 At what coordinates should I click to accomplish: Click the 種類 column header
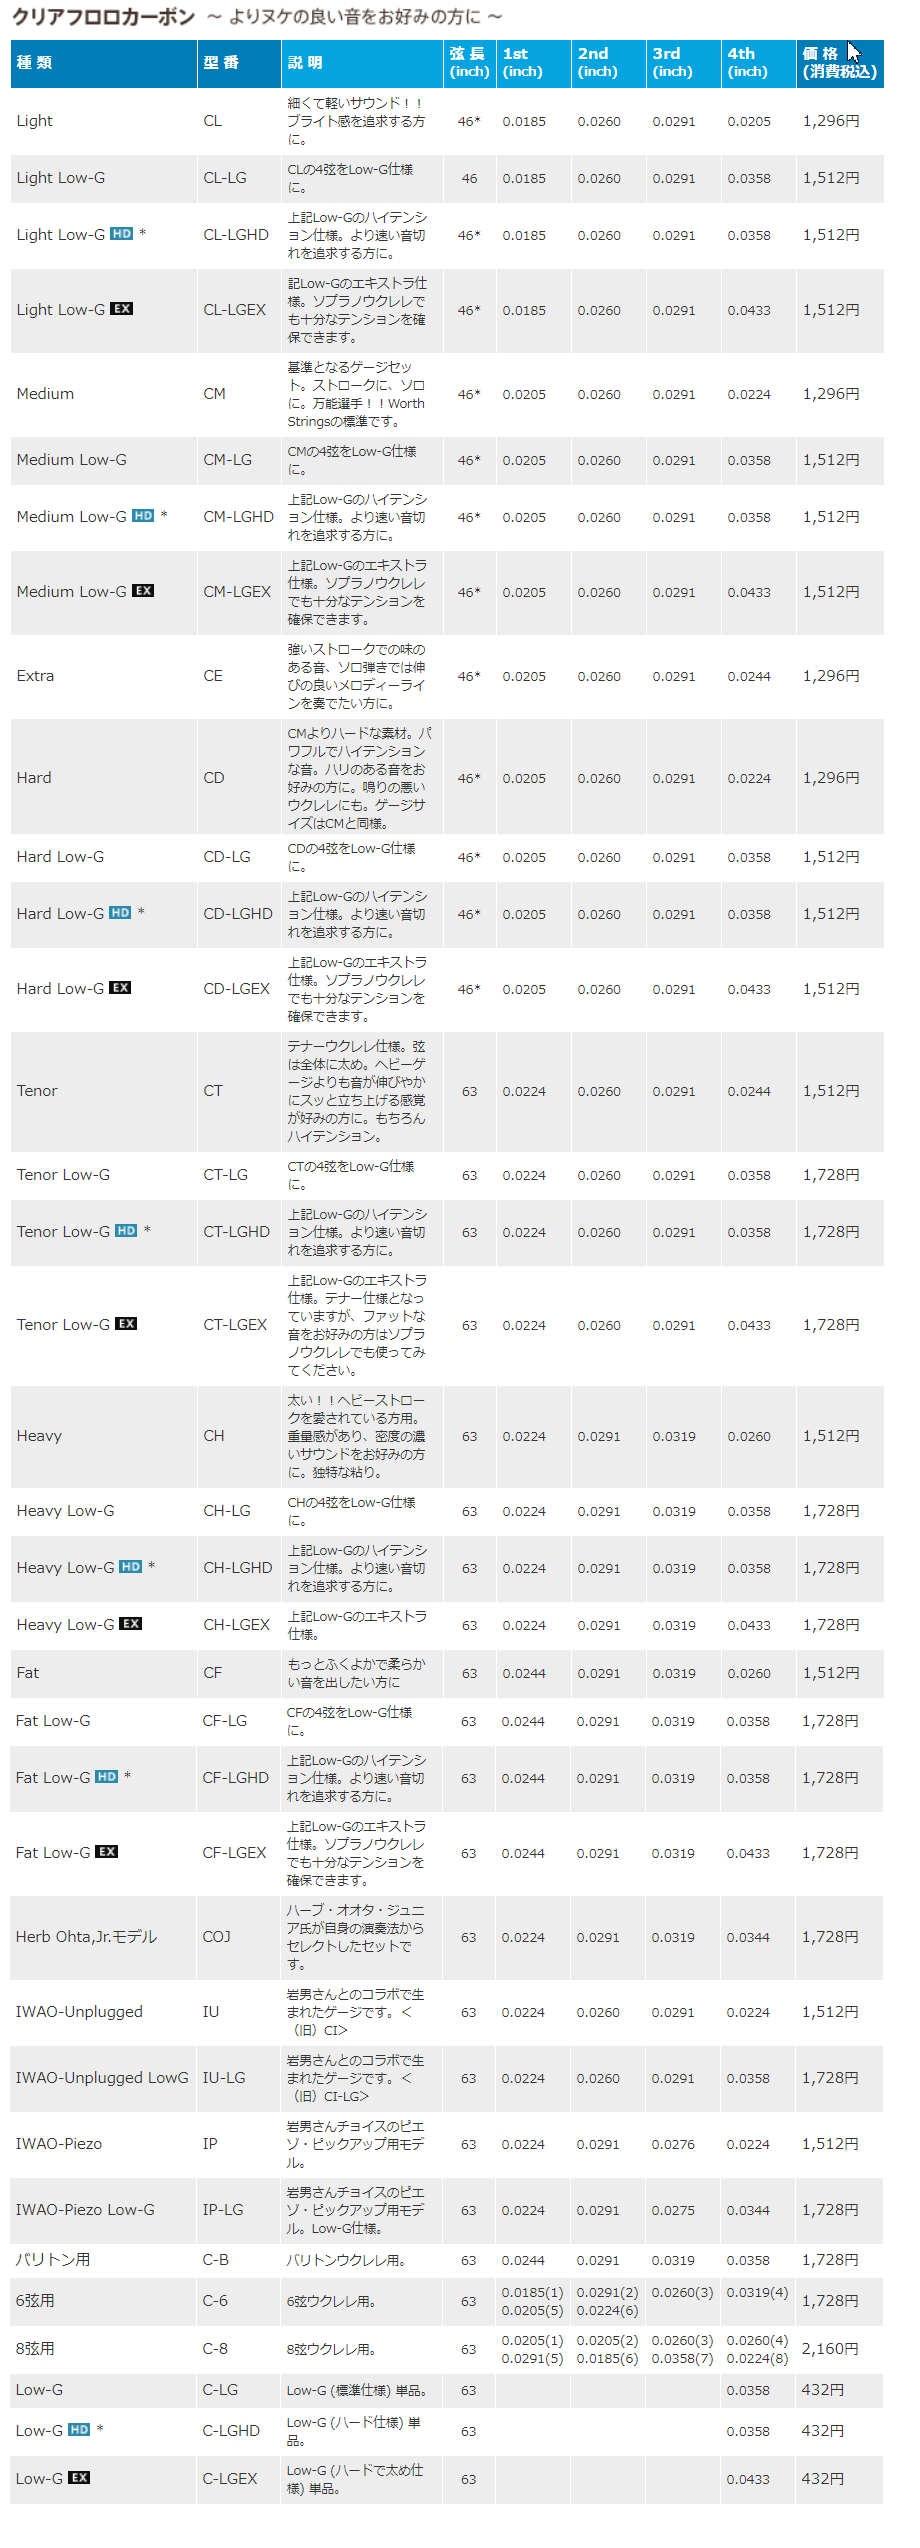pyautogui.click(x=34, y=63)
